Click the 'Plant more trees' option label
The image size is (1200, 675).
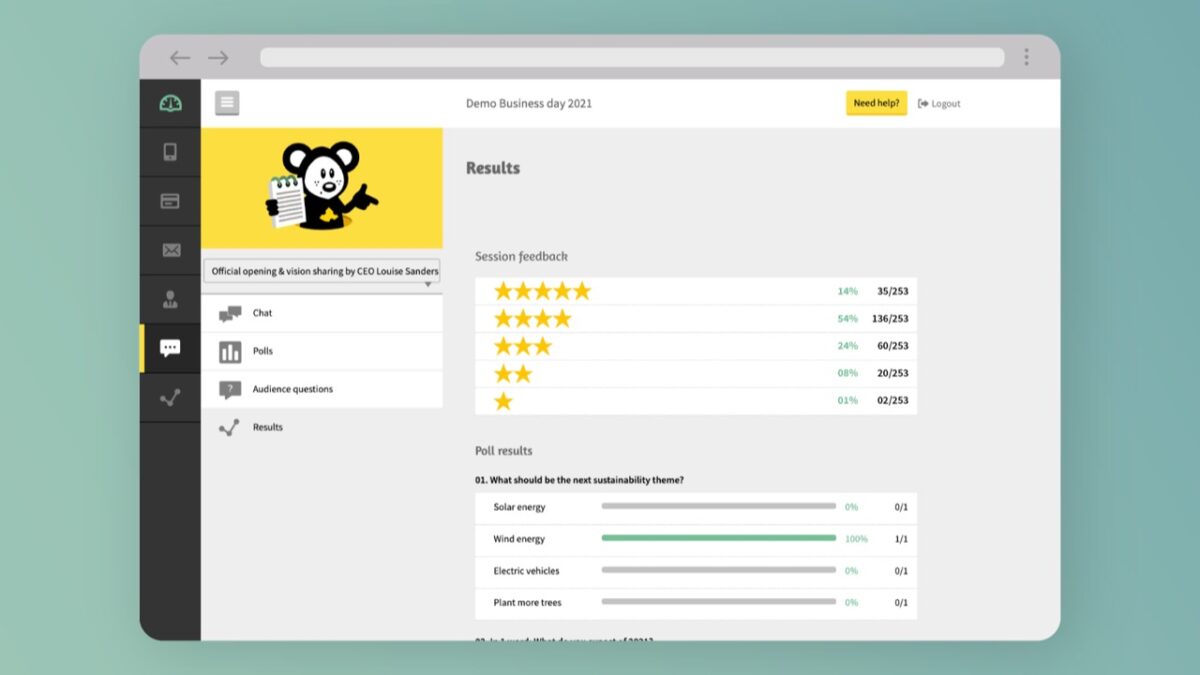coord(527,603)
